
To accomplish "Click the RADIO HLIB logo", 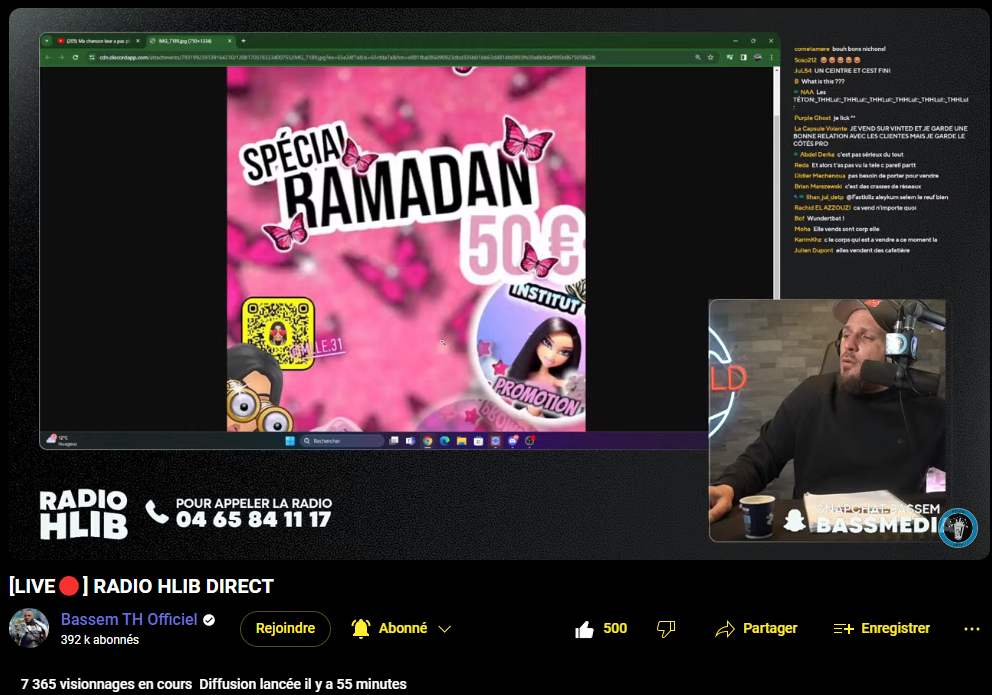I will click(84, 515).
